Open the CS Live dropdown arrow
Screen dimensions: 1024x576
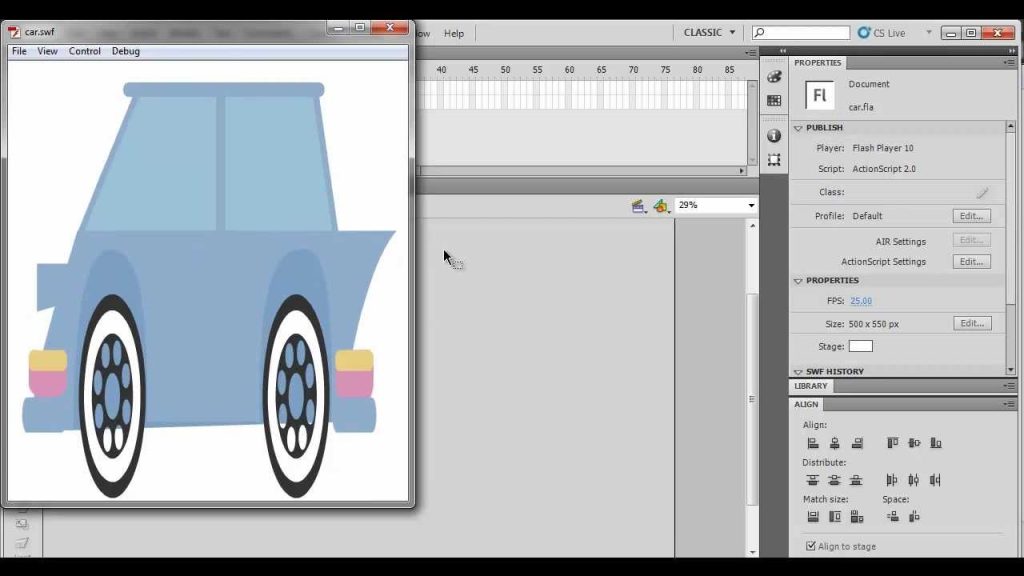point(929,32)
